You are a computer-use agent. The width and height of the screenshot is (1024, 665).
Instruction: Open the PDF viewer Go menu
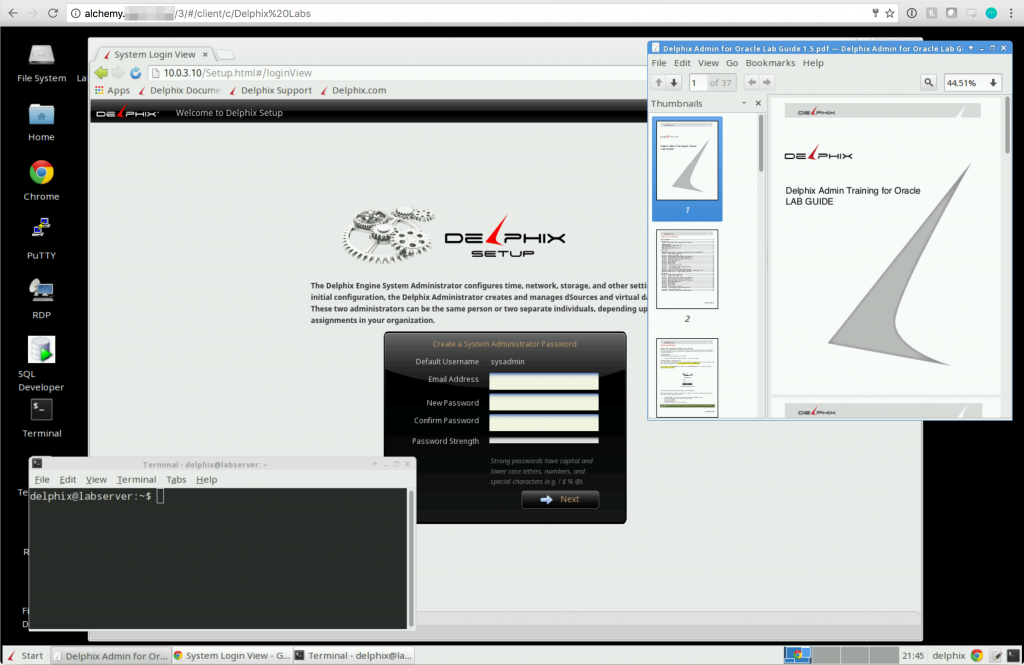tap(732, 63)
